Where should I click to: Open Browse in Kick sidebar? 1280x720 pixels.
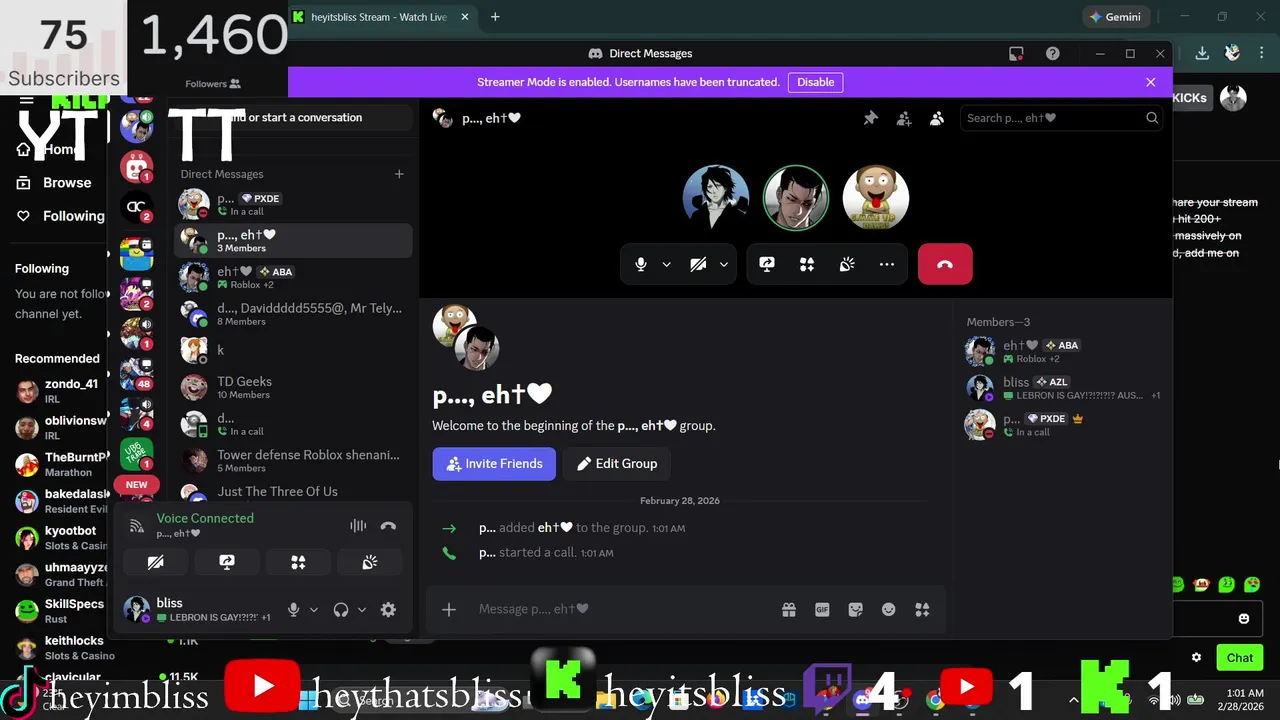(x=54, y=183)
